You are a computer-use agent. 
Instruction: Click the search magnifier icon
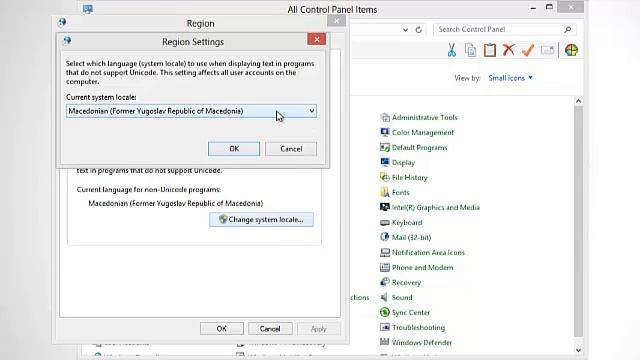tap(568, 29)
